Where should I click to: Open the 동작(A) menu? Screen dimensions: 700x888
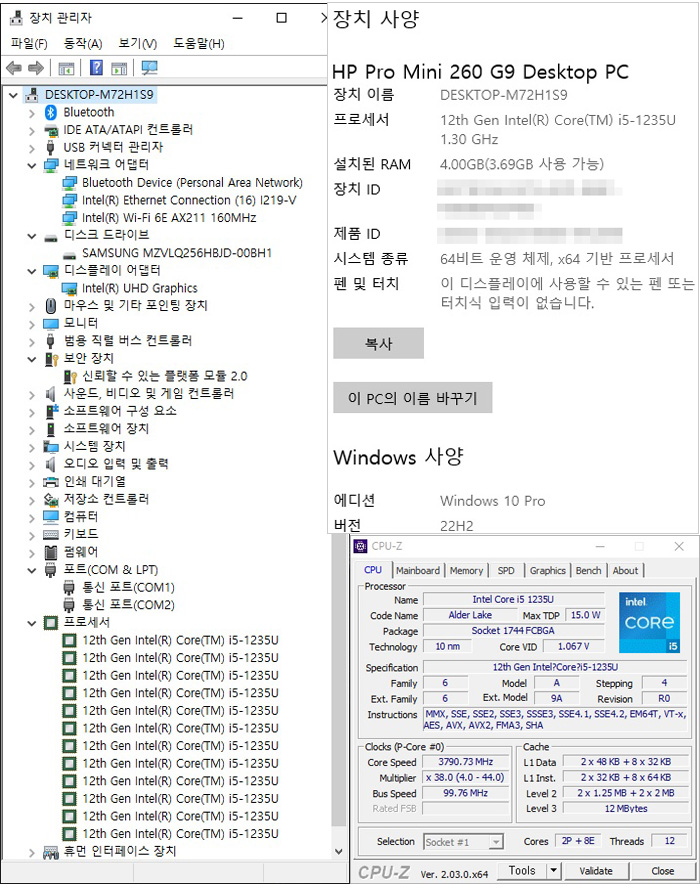tap(83, 44)
